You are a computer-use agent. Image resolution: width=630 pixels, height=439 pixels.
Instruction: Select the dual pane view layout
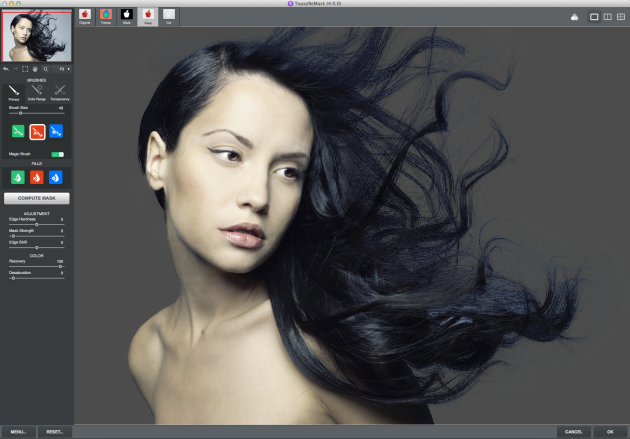pyautogui.click(x=608, y=17)
